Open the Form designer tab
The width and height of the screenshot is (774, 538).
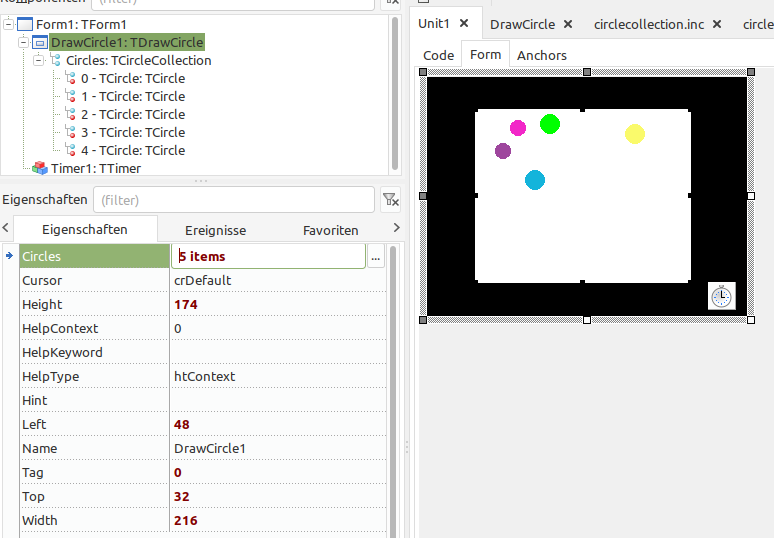click(485, 54)
